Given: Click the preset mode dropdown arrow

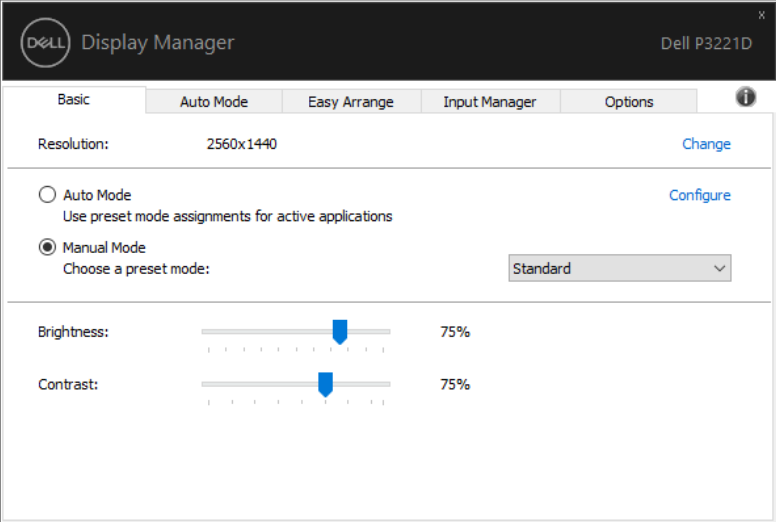Looking at the screenshot, I should (x=720, y=268).
